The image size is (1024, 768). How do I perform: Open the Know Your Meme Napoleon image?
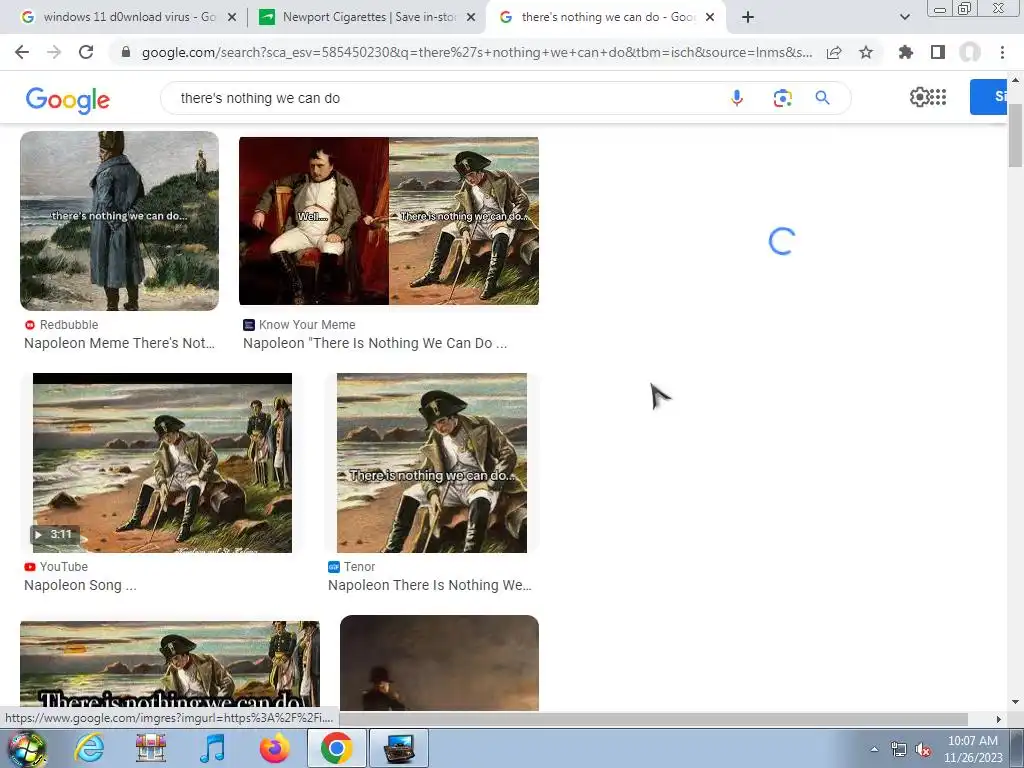click(x=389, y=221)
